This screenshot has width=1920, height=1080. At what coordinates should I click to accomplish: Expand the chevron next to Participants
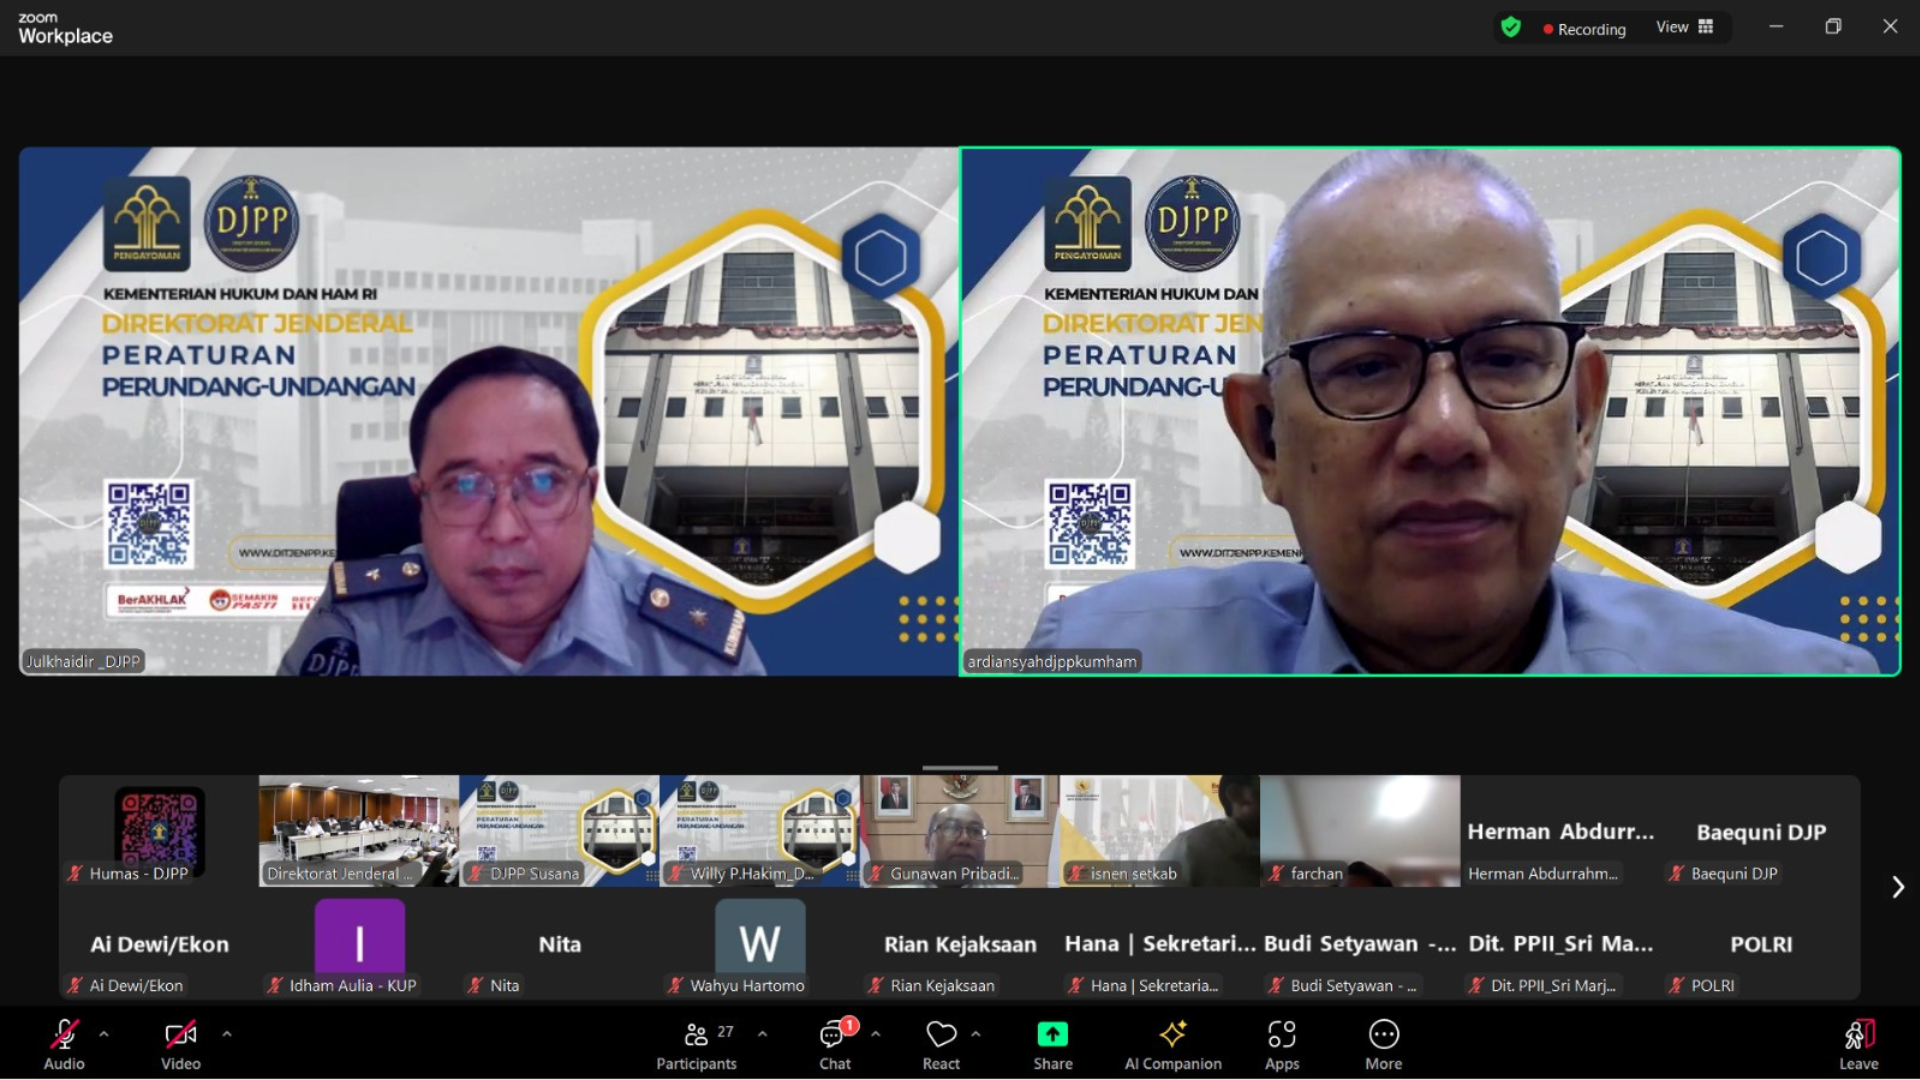763,1034
